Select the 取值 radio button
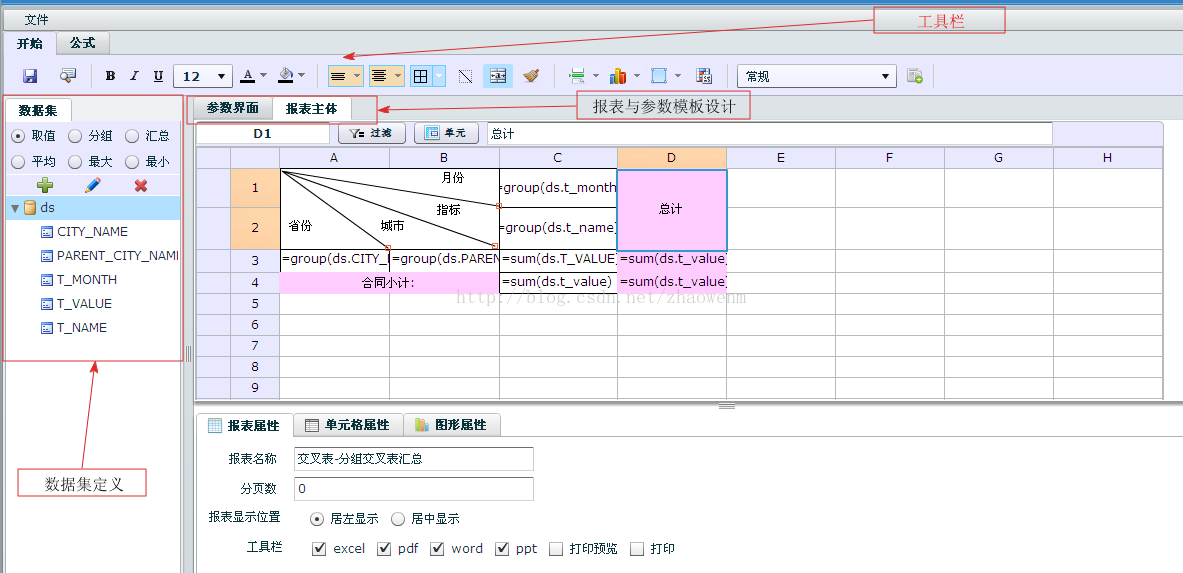Viewport: 1183px width, 573px height. point(18,137)
